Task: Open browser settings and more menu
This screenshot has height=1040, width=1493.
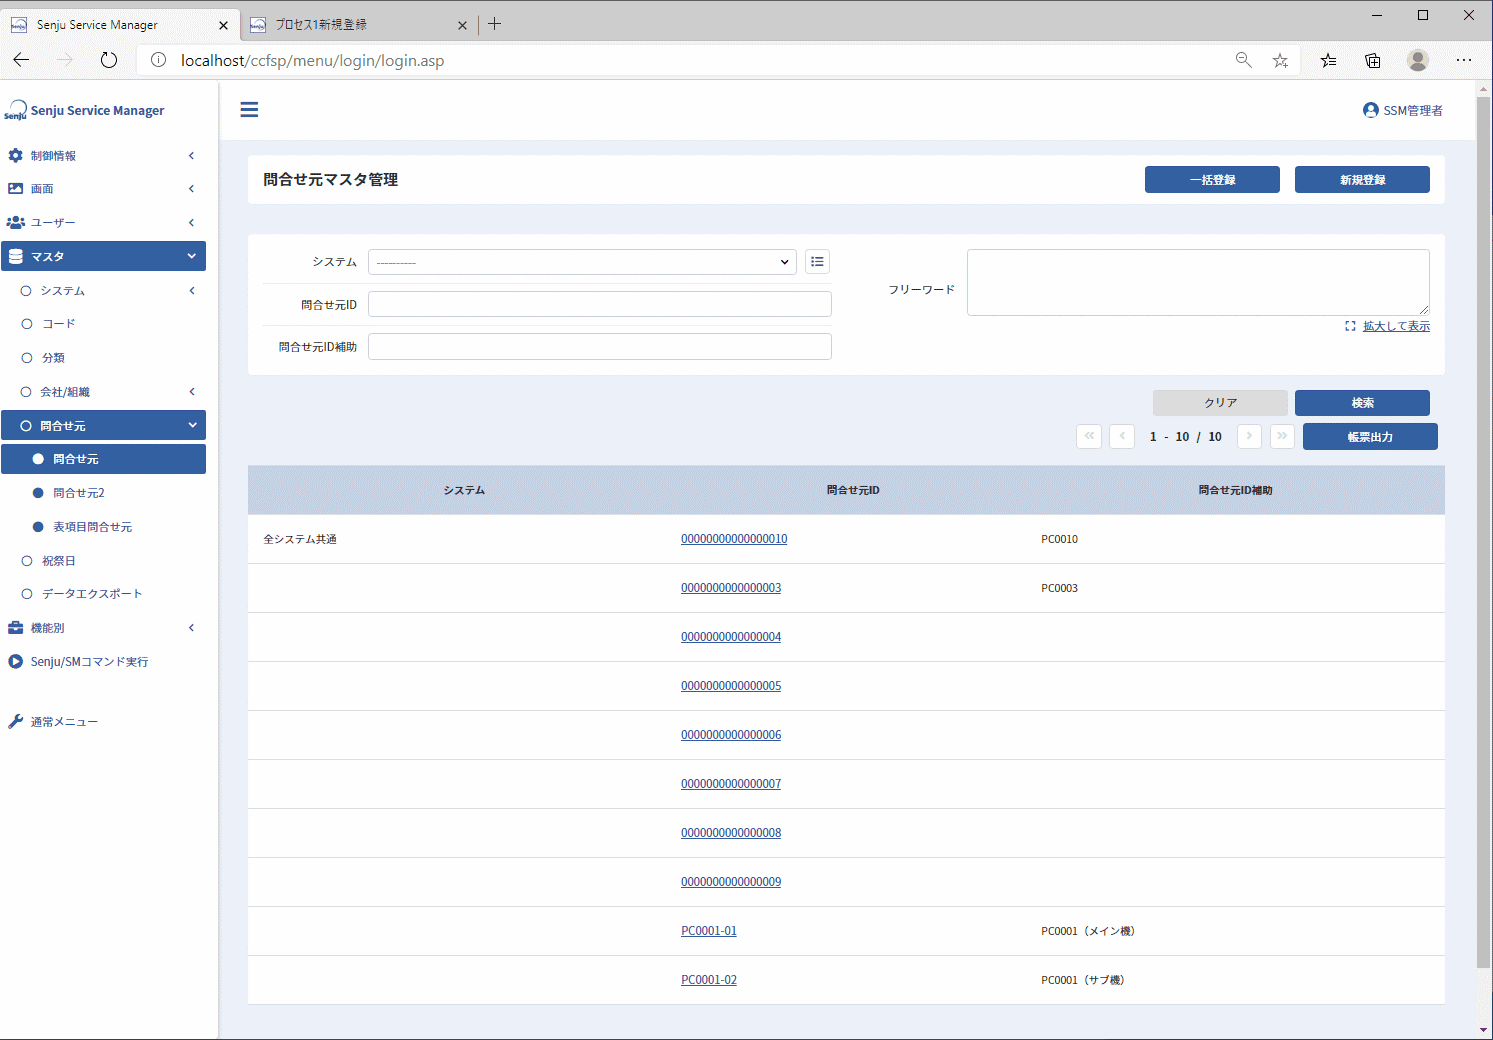Action: pos(1464,60)
